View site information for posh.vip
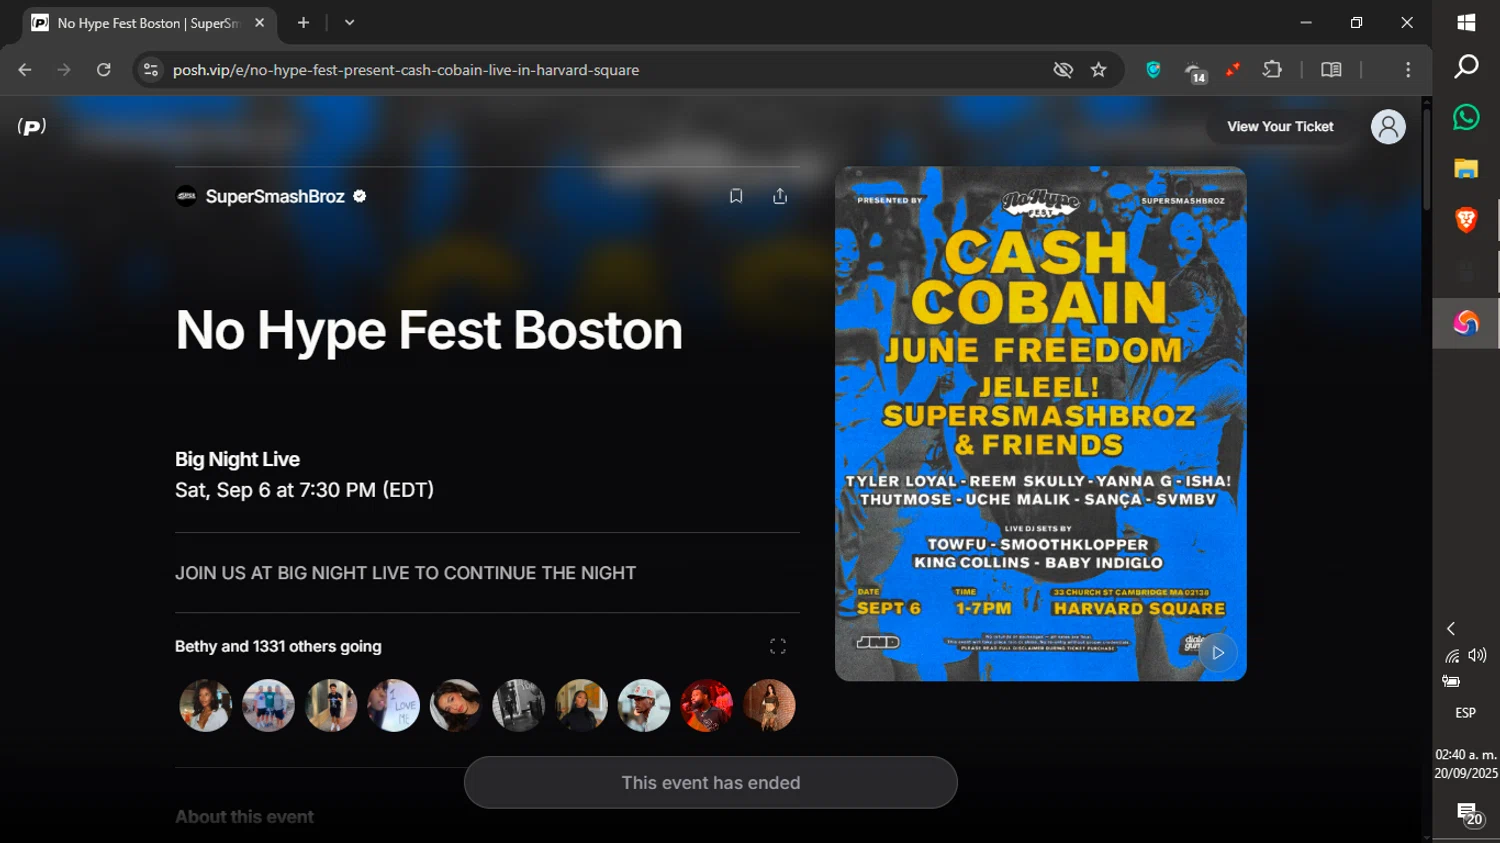 pos(151,70)
